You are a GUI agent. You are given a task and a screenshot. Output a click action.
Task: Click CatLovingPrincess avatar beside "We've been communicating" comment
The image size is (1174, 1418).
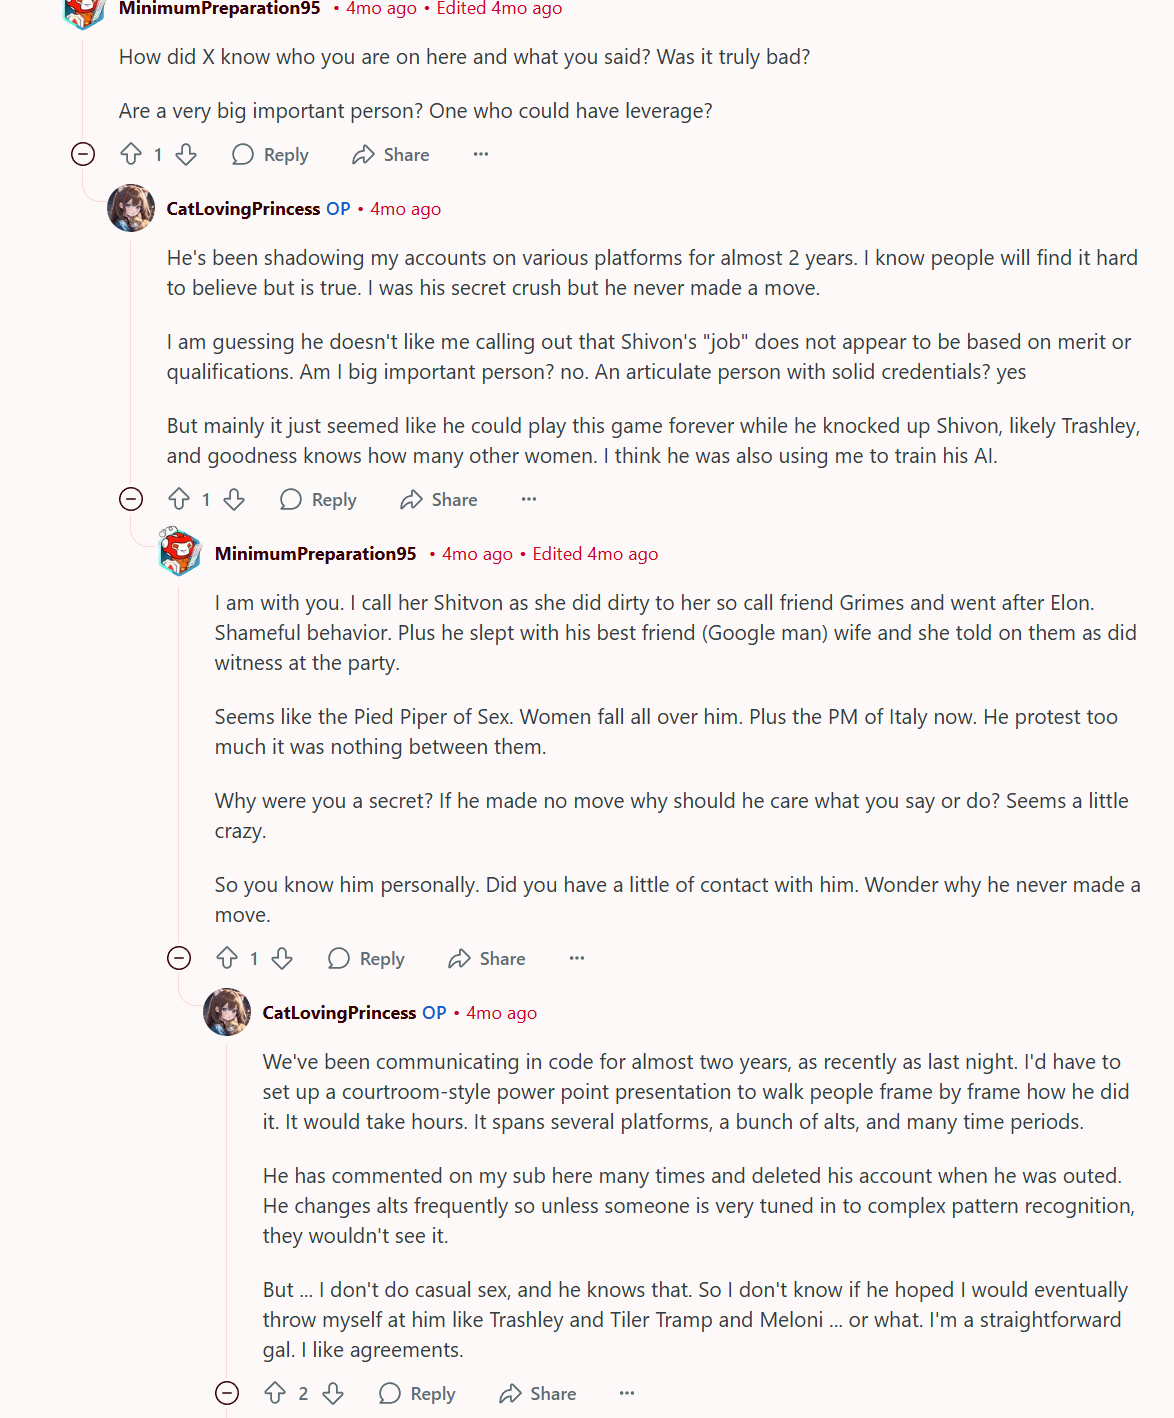227,1012
